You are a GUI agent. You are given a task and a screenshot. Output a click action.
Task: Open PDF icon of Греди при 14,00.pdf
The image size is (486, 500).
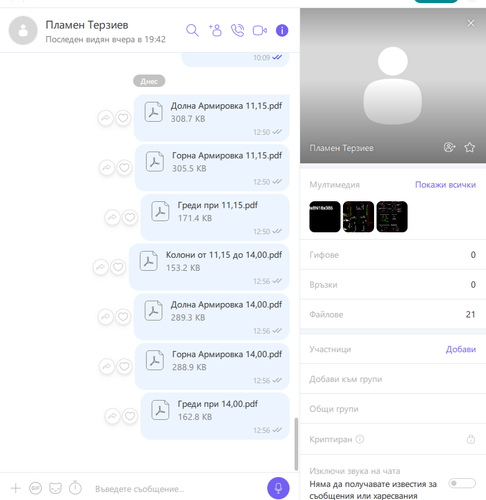click(x=160, y=410)
